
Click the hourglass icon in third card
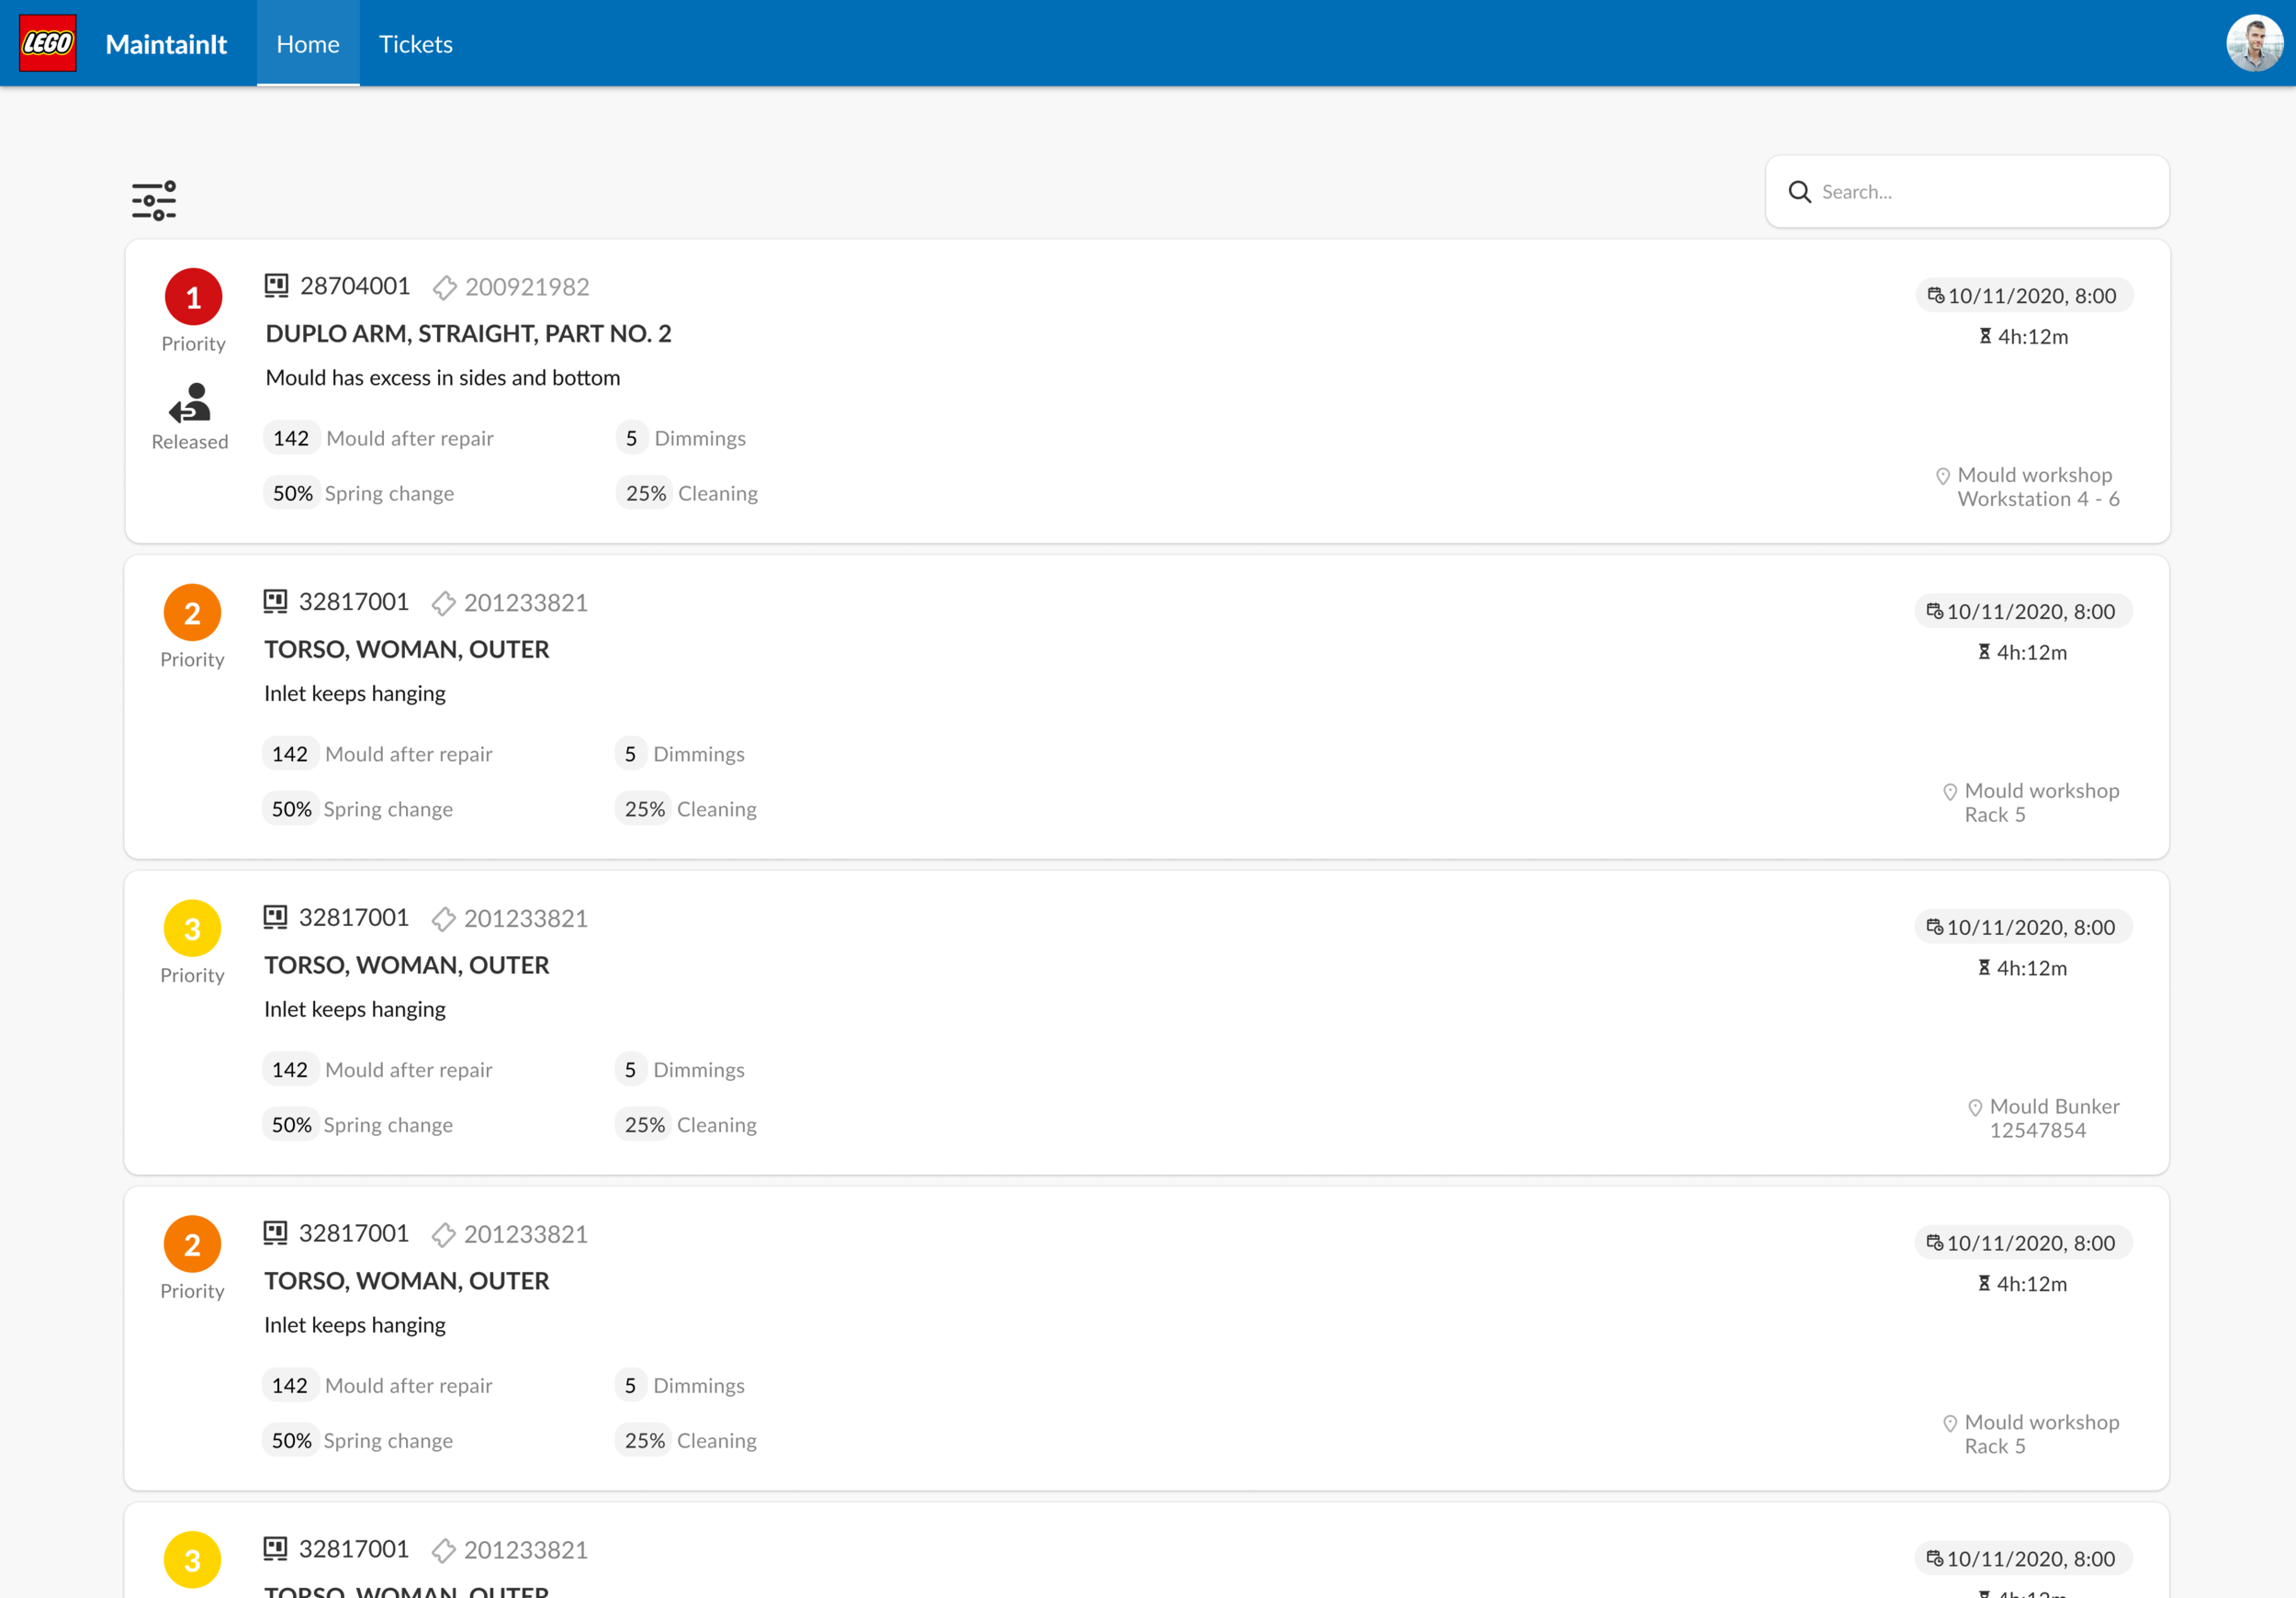(x=1984, y=968)
